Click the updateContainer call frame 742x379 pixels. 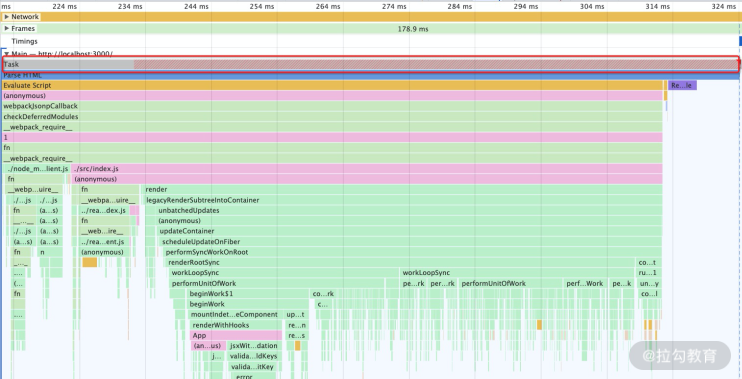[410, 231]
